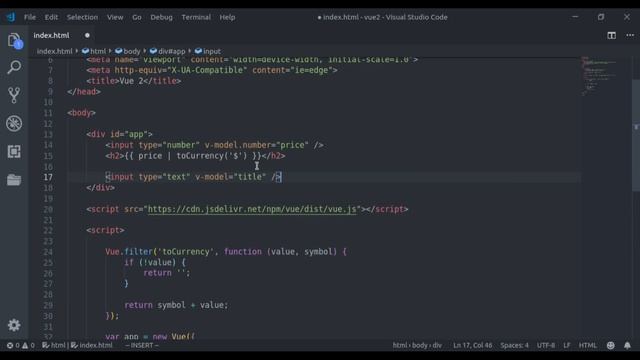Open the Selection menu
The image size is (640, 360).
coord(82,17)
